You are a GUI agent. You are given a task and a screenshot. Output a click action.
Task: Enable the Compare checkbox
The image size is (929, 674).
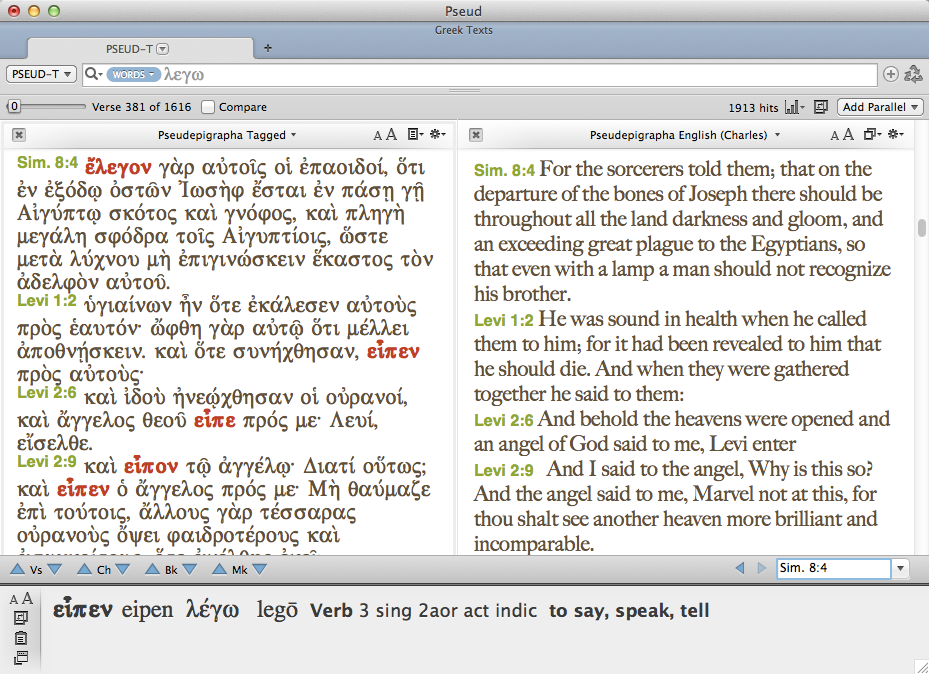(207, 107)
